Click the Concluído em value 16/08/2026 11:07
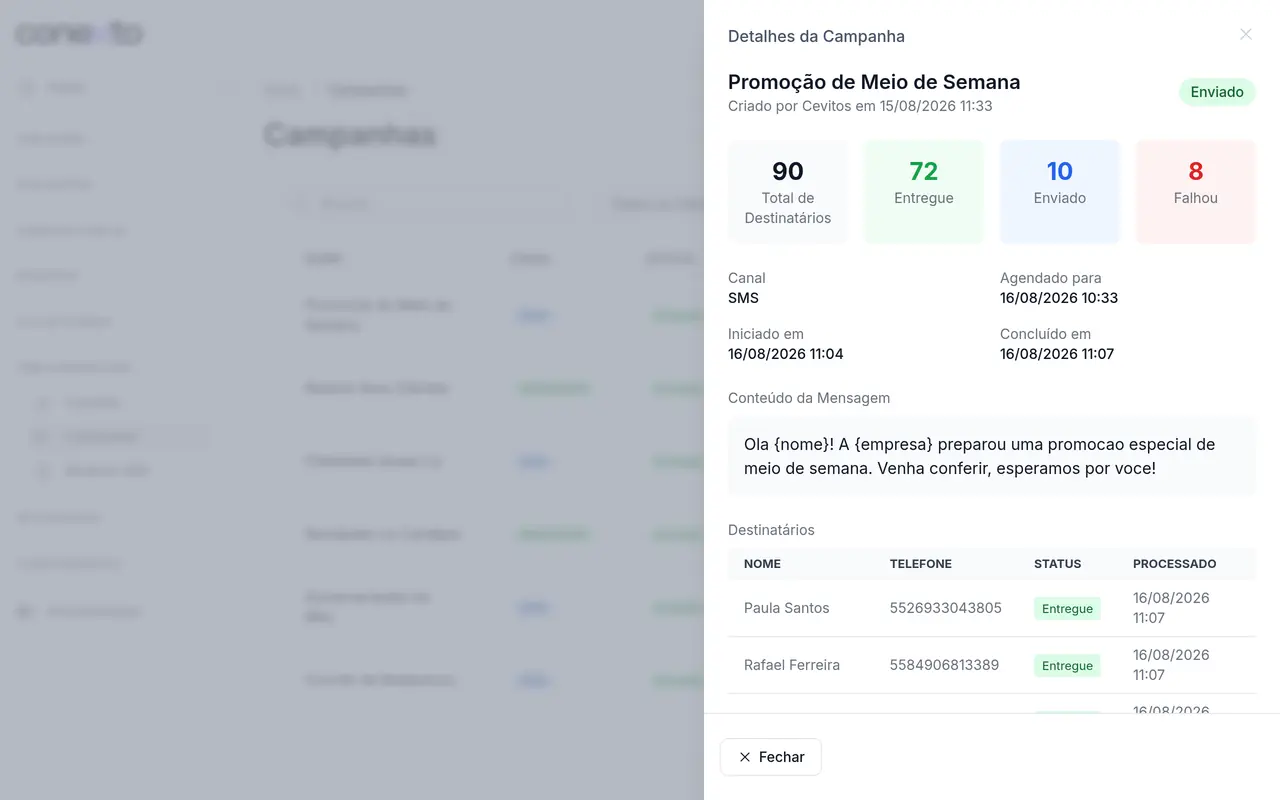Image resolution: width=1280 pixels, height=800 pixels. click(1057, 354)
